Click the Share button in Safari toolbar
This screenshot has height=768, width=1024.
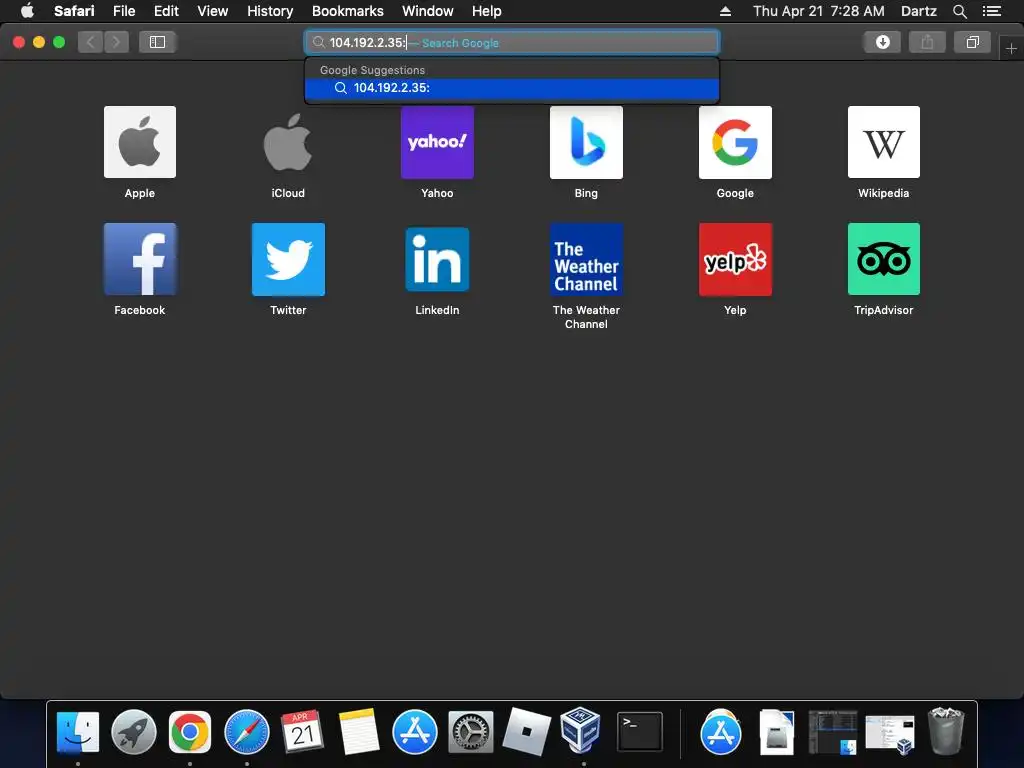coord(927,42)
